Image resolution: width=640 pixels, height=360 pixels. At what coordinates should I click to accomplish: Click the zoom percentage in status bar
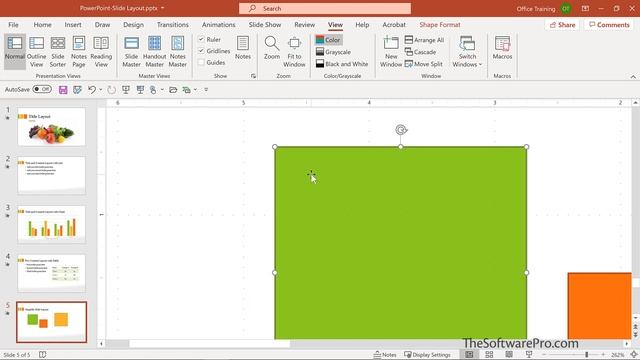618,355
